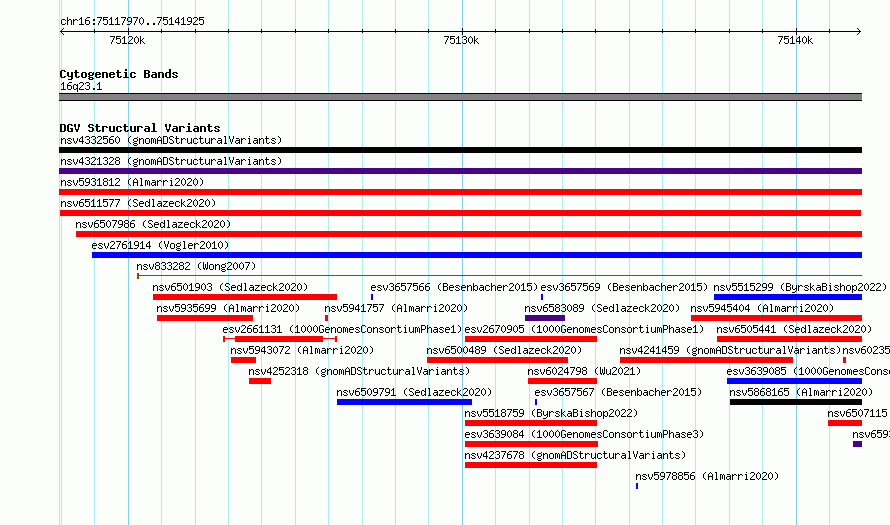Select nsv6509791 (Sedlazeck2020) label

[414, 392]
